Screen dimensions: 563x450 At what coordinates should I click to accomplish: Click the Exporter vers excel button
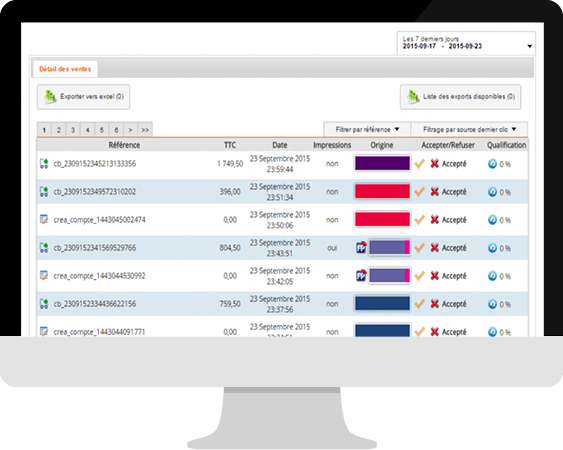coord(83,97)
